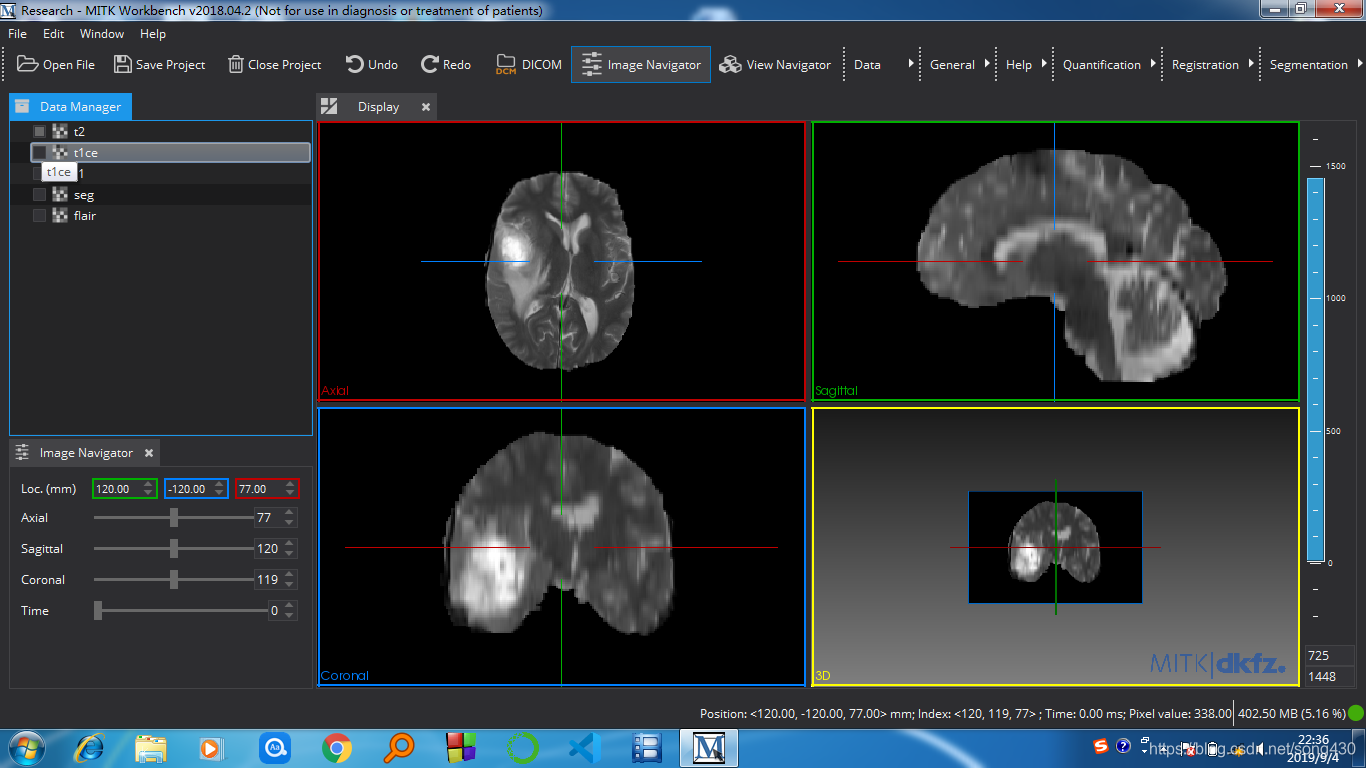Click the t2 image node icon
The image size is (1366, 768).
coord(60,131)
